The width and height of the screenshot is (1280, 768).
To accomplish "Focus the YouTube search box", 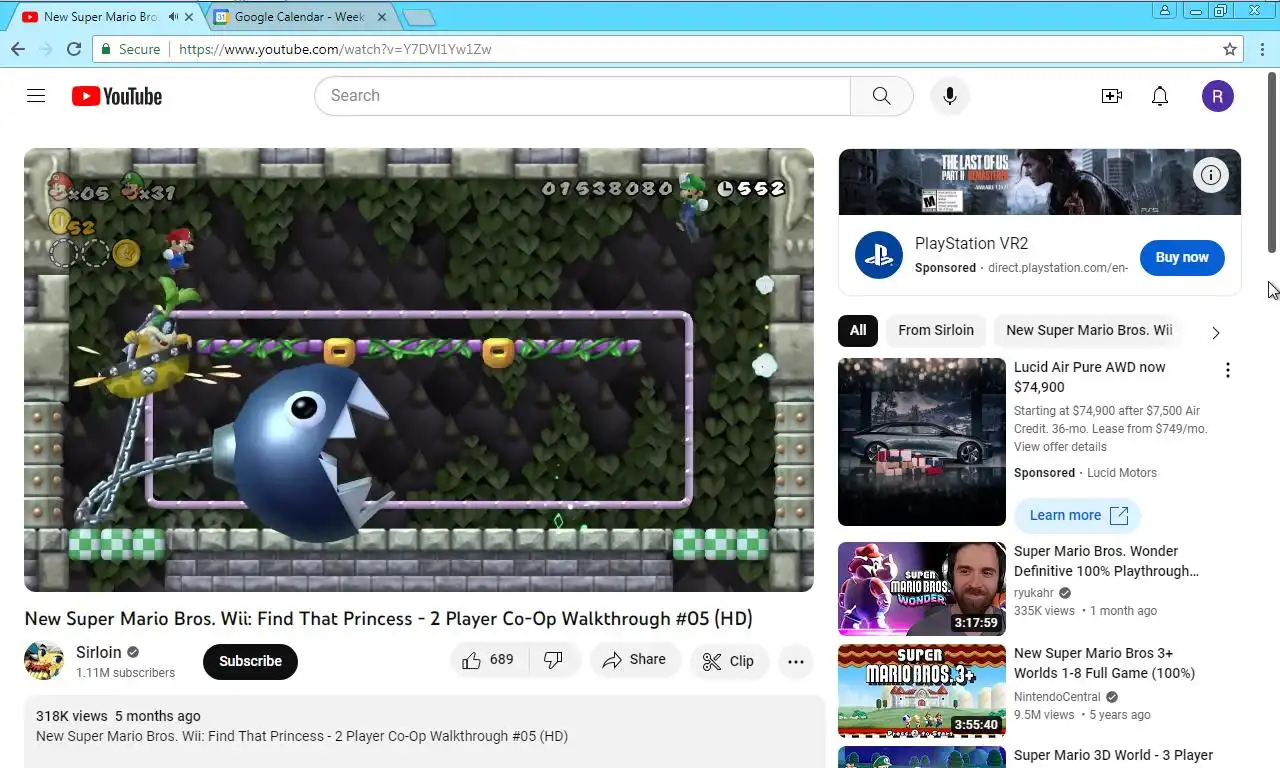I will pos(583,96).
